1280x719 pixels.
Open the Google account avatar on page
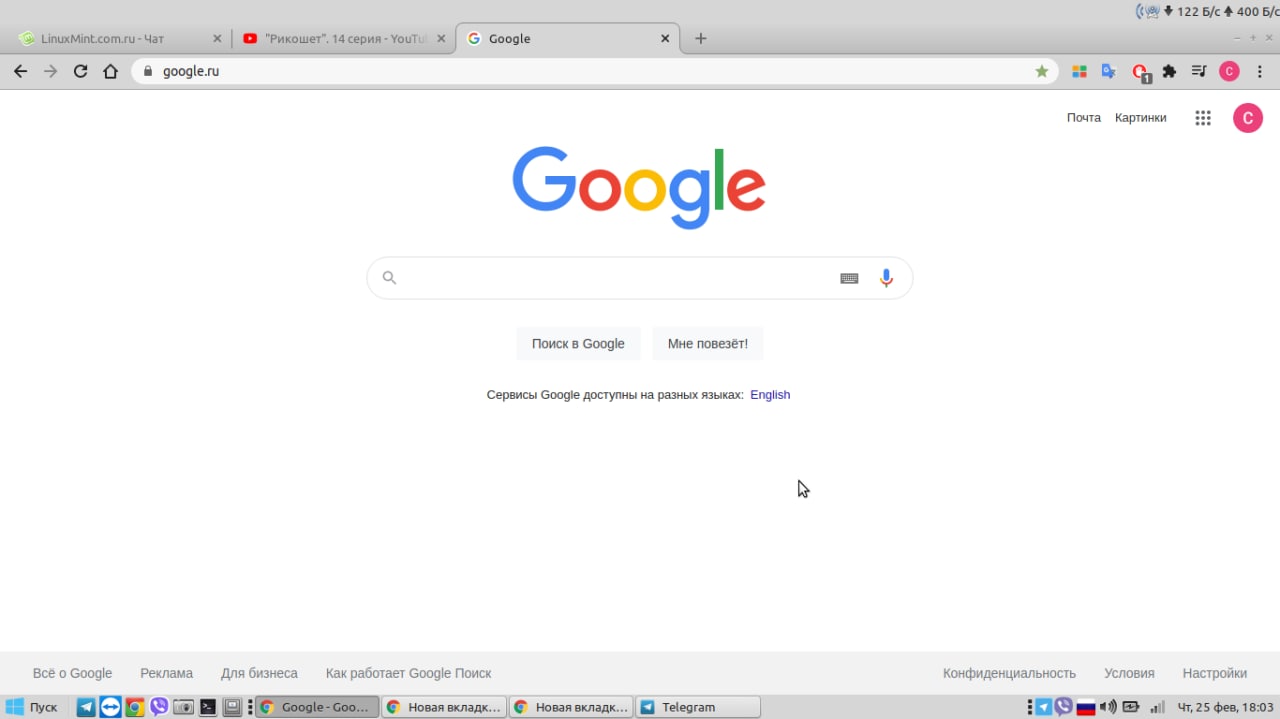[1247, 118]
